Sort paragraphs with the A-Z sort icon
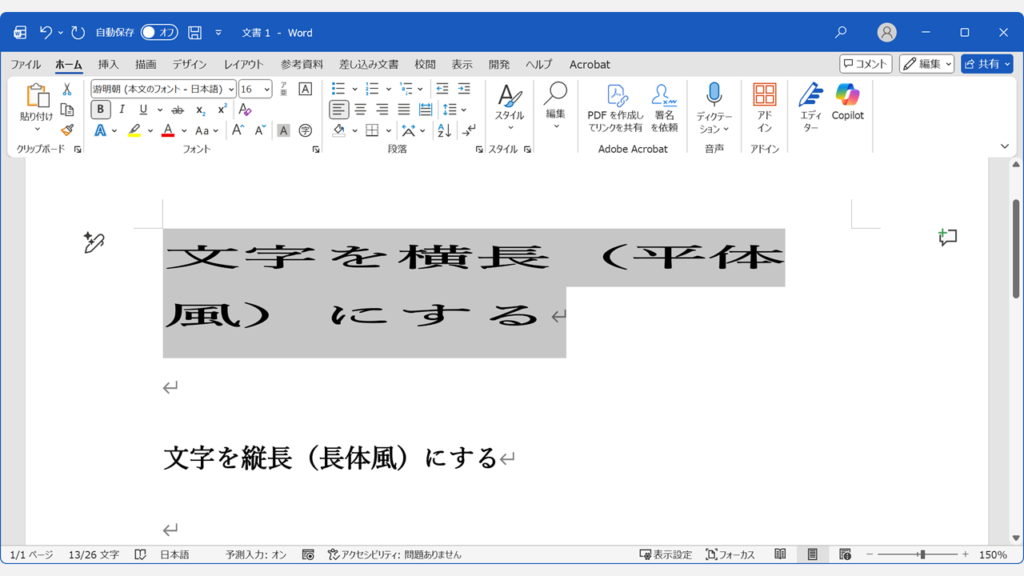Screen dimensions: 1024x576 click(444, 130)
